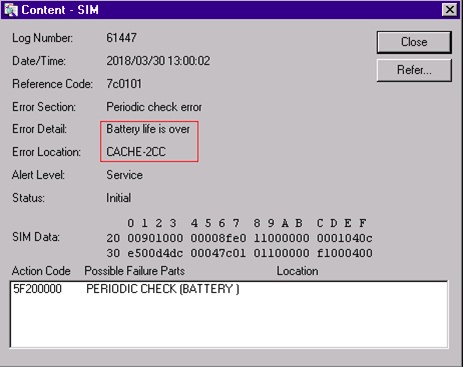Select the action code 5F200000 row
The image size is (463, 367).
pyautogui.click(x=229, y=289)
